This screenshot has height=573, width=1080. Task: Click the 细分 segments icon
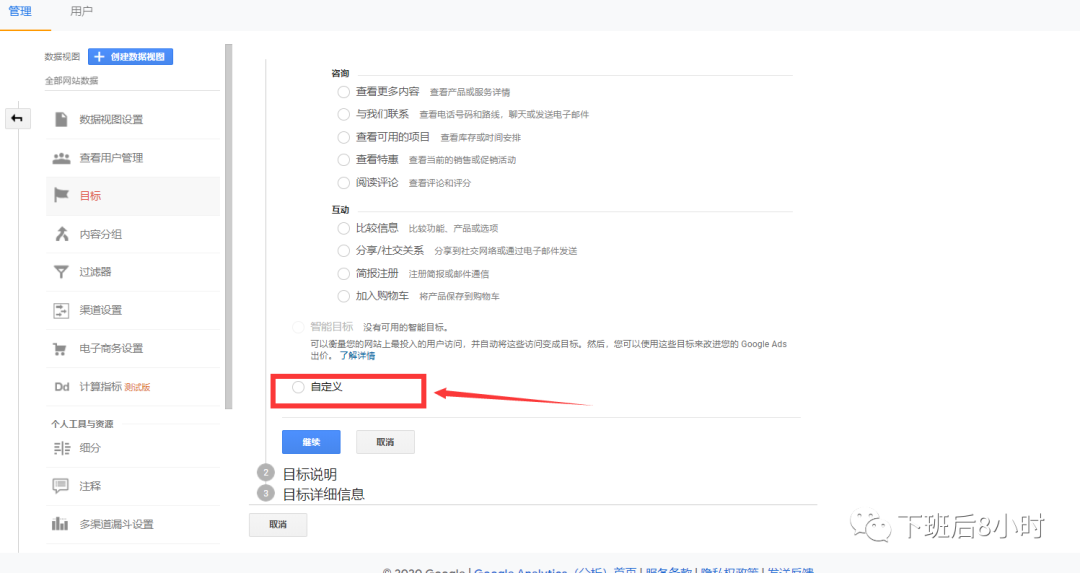tap(61, 448)
